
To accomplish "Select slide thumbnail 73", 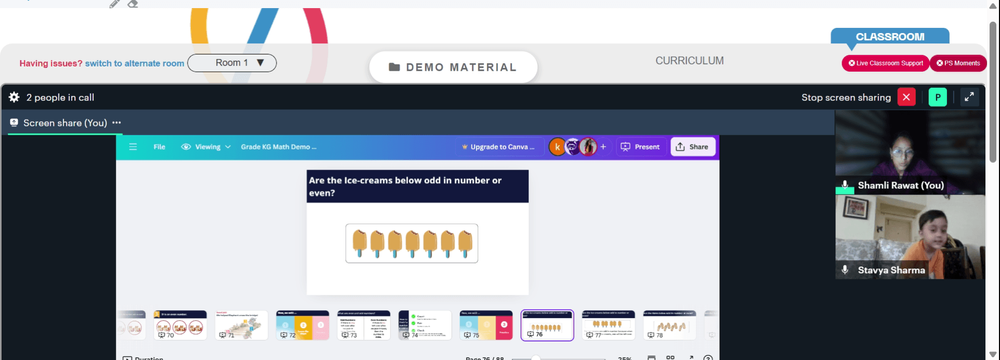I will tap(363, 325).
